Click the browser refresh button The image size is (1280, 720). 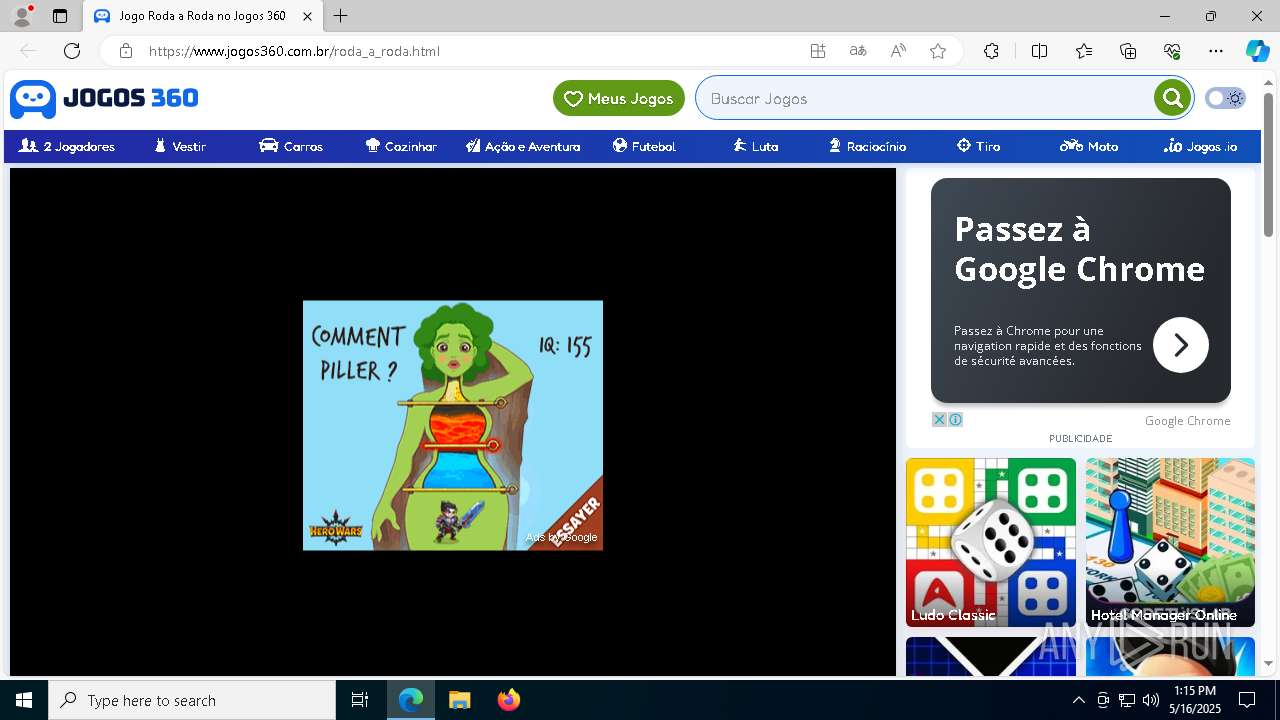(x=72, y=51)
